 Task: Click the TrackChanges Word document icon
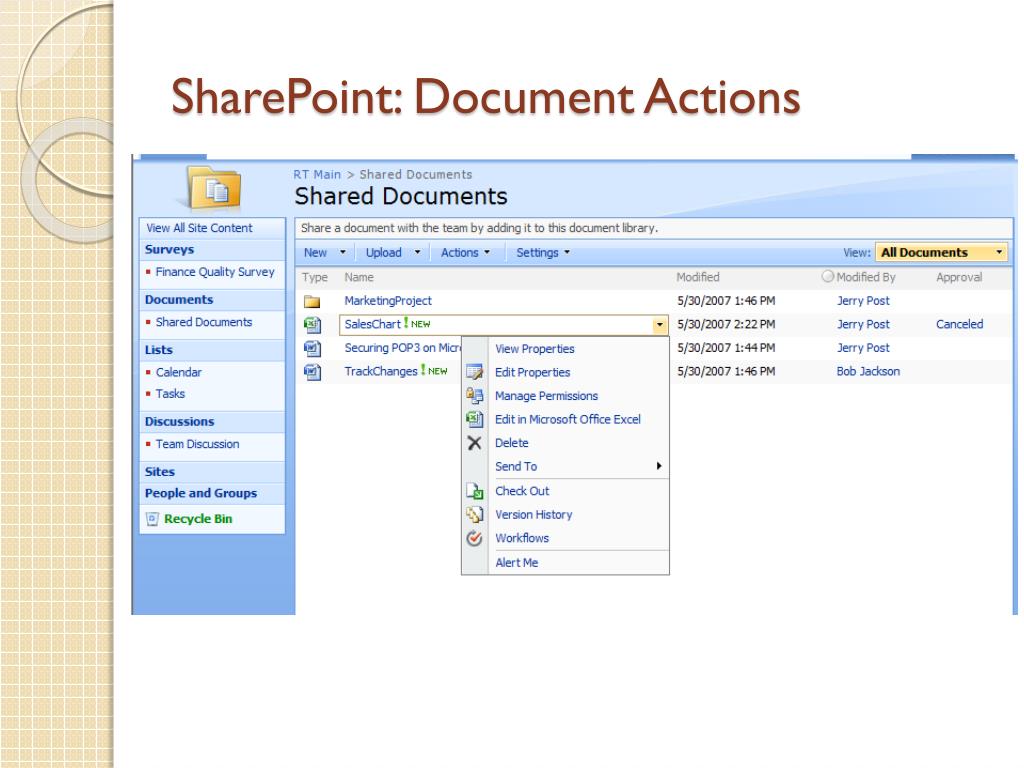click(312, 372)
